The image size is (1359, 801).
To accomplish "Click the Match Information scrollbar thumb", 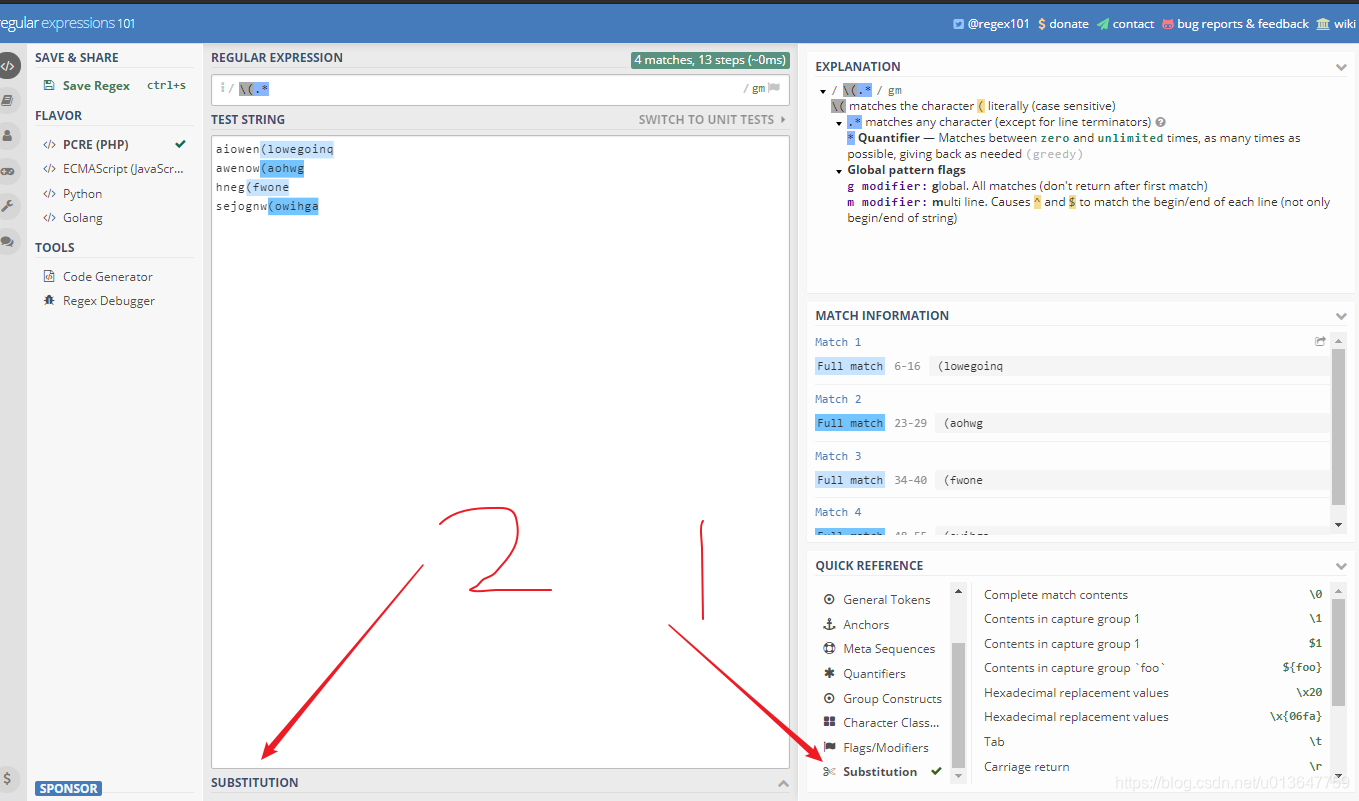I will 1338,426.
